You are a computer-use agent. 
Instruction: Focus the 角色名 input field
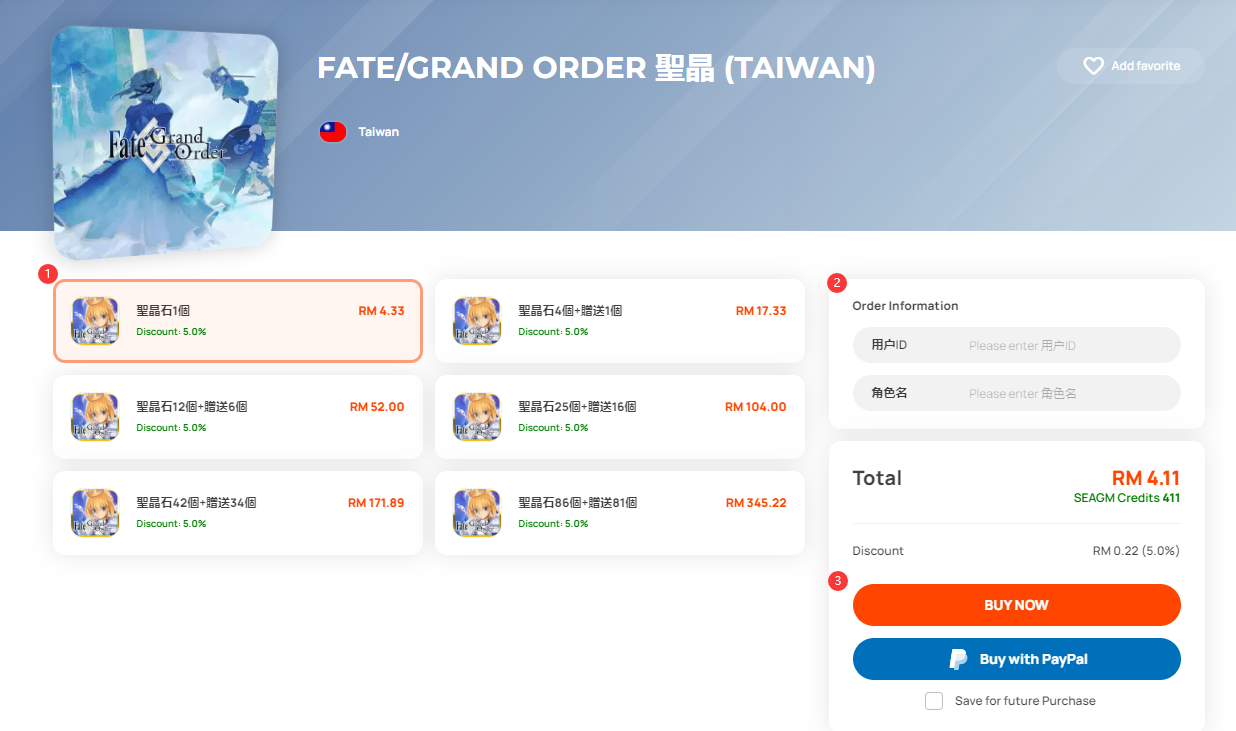click(1016, 393)
